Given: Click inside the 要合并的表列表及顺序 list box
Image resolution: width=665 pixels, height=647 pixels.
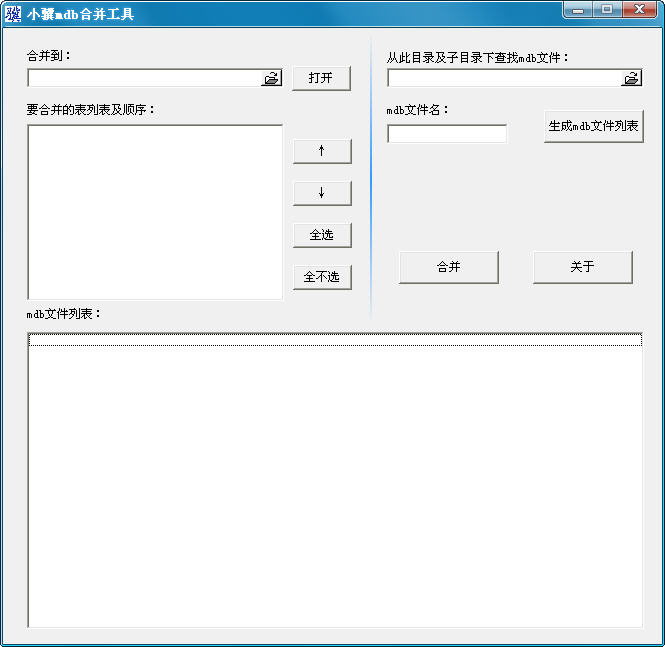Looking at the screenshot, I should (154, 211).
